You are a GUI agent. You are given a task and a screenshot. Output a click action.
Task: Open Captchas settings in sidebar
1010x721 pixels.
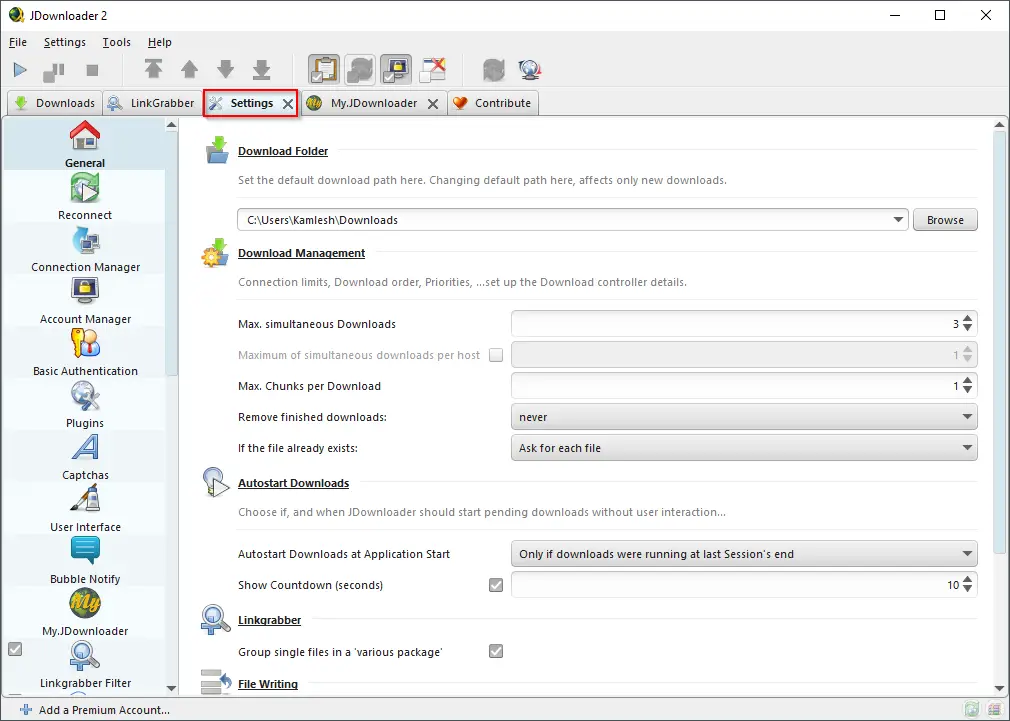tap(84, 457)
